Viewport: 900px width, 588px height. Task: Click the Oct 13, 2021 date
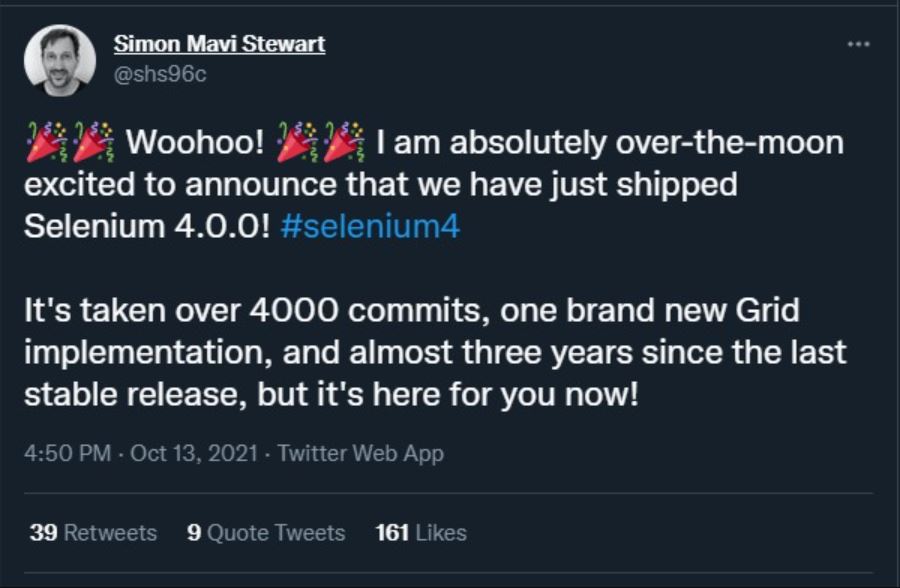(x=194, y=453)
